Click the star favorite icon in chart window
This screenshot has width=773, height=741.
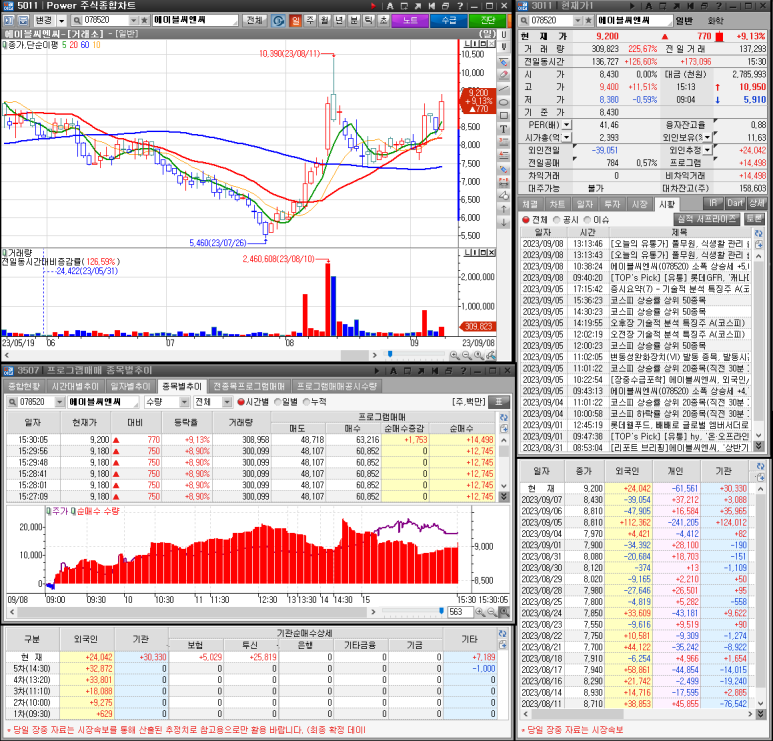144,20
